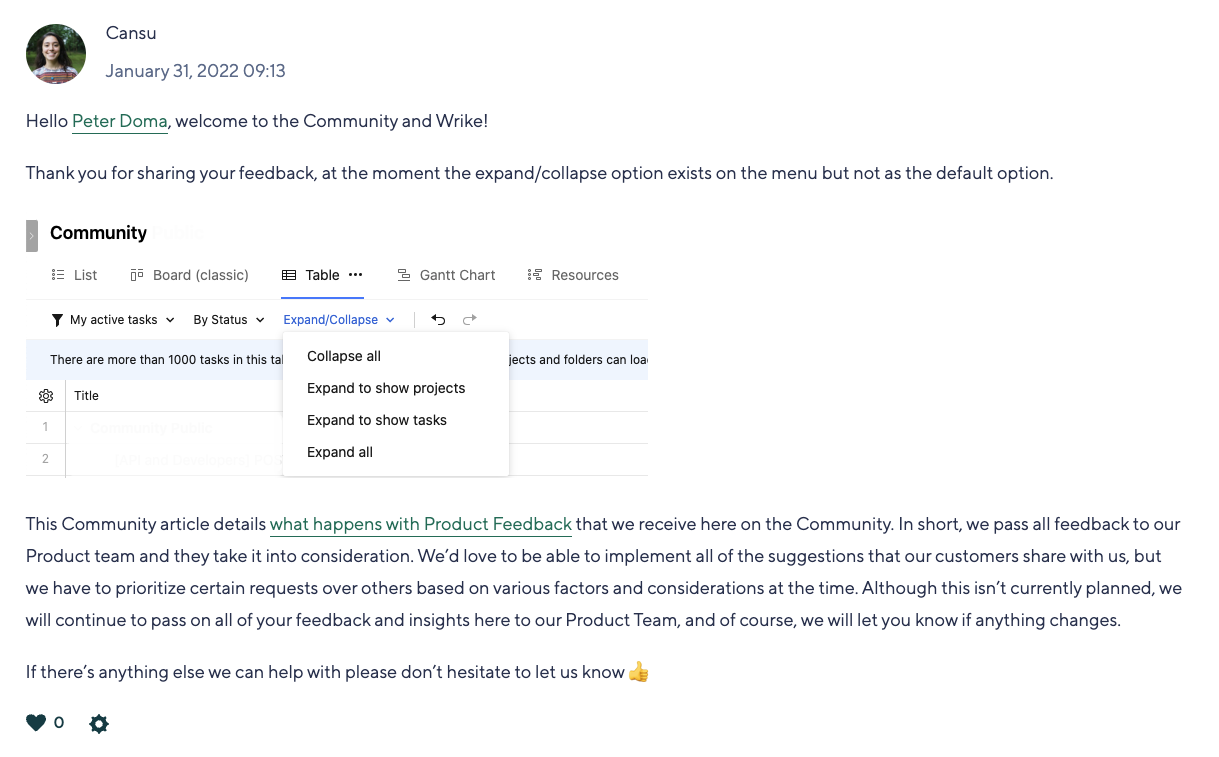Click the three-dots menu beside Table
This screenshot has width=1219, height=757.
click(x=355, y=275)
